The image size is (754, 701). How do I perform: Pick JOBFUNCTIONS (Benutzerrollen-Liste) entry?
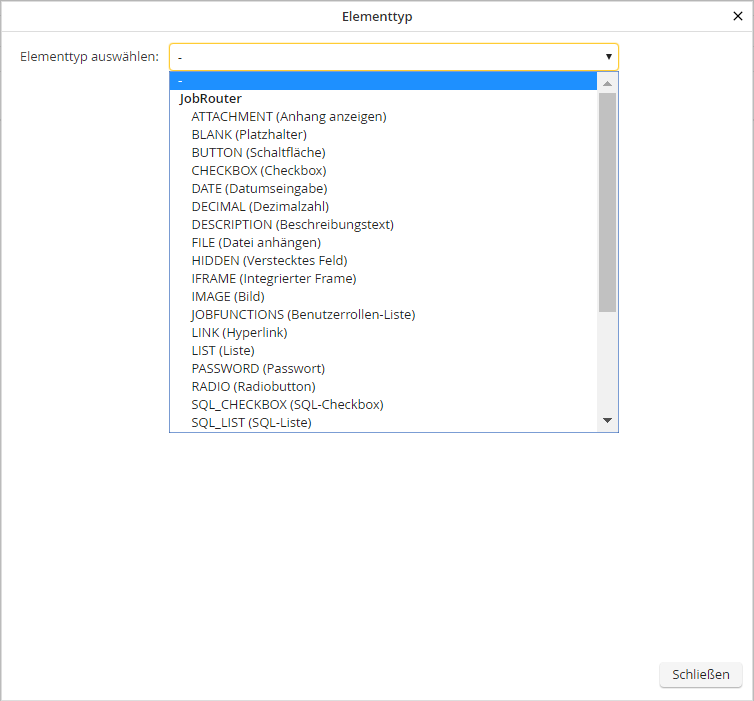tap(303, 314)
